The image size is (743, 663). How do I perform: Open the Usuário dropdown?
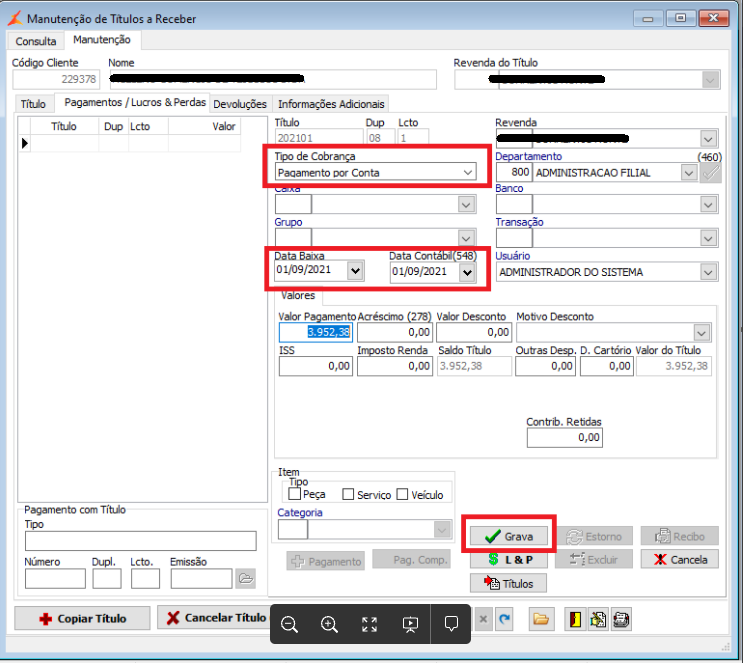coord(708,272)
